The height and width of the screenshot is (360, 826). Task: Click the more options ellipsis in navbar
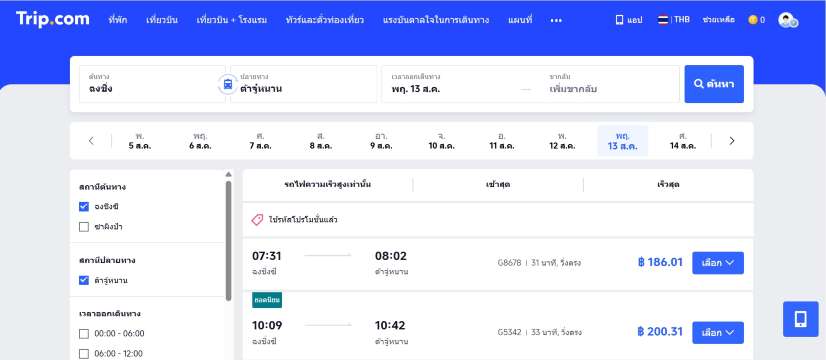[x=556, y=21]
